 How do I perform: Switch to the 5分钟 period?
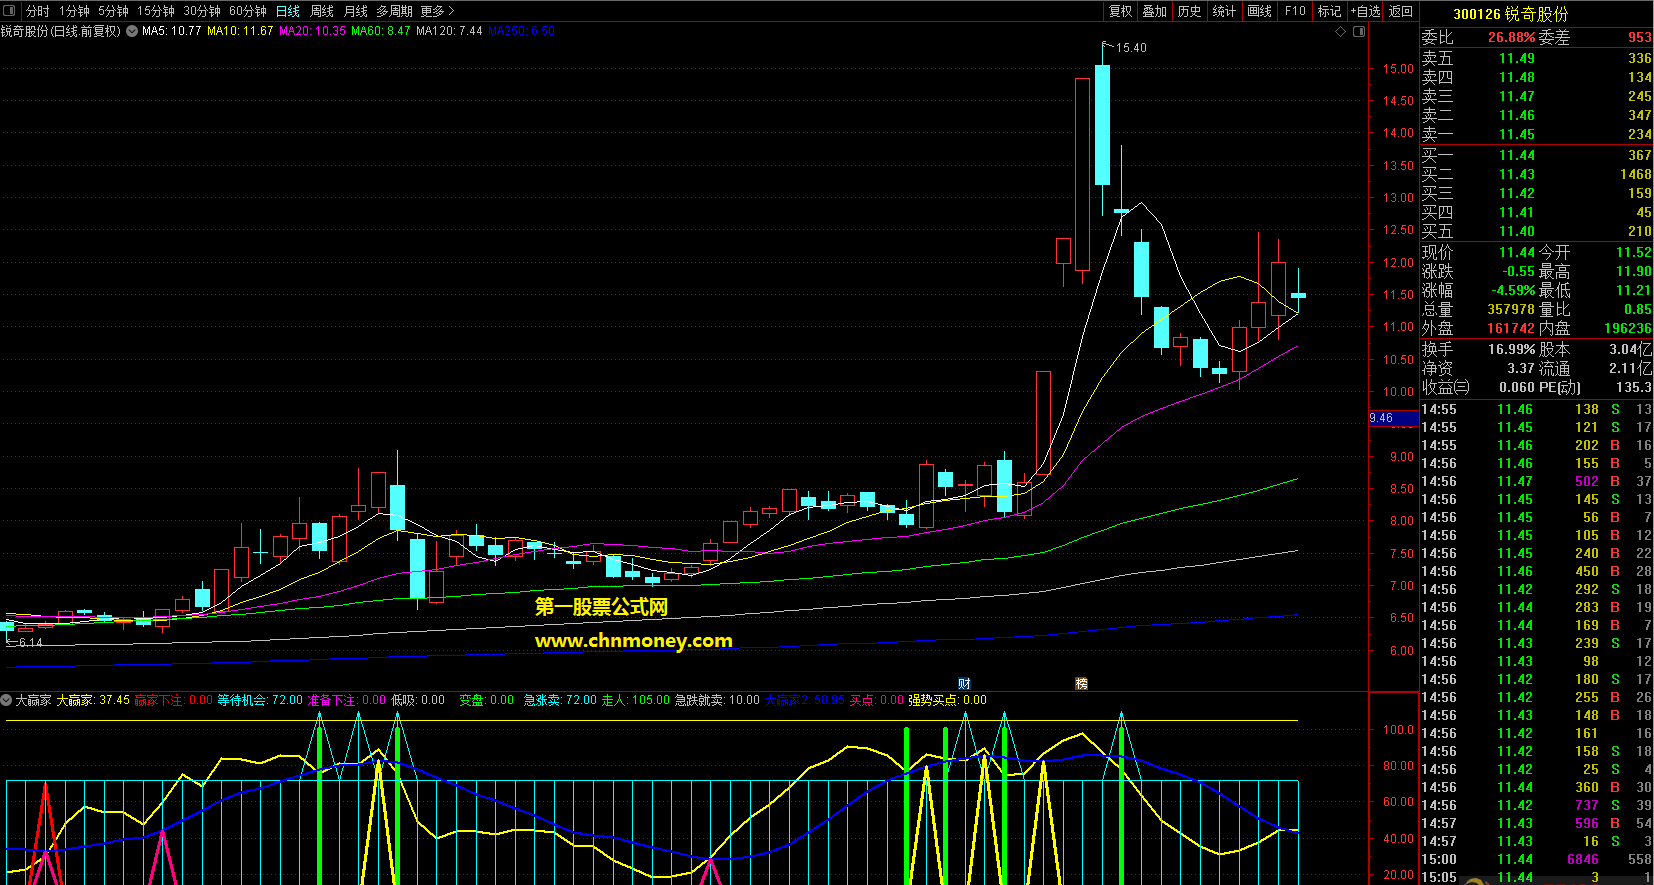coord(113,11)
